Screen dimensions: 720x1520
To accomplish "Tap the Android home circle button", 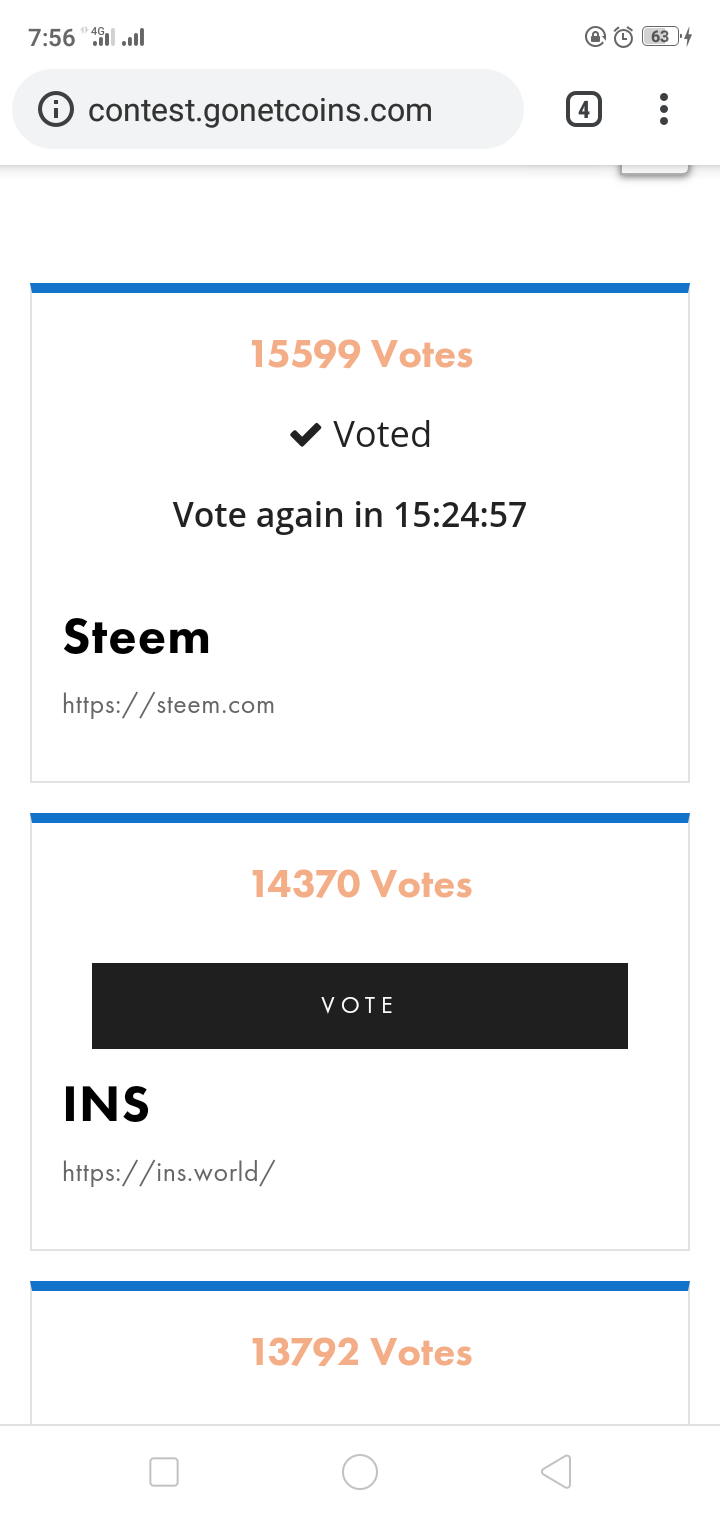I will click(x=360, y=1472).
